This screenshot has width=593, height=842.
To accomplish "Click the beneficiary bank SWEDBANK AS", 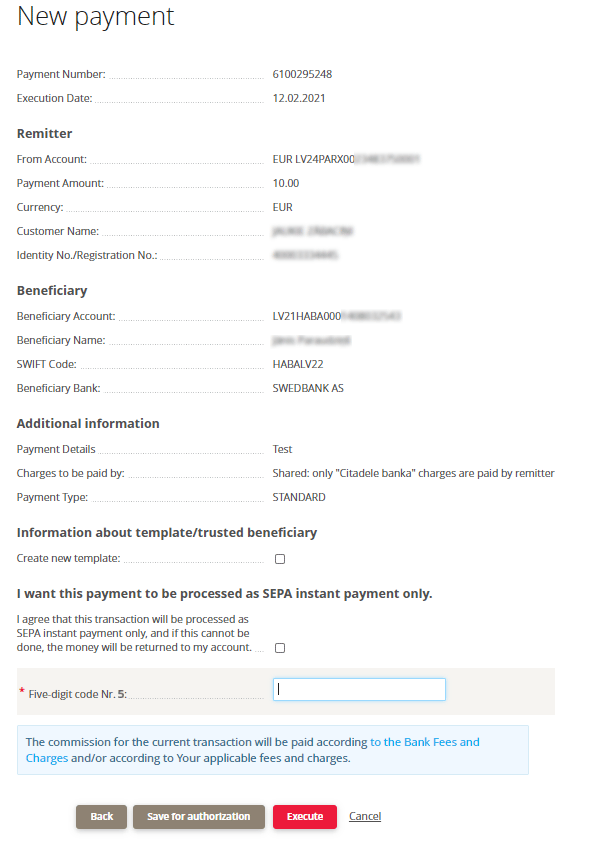I will [308, 388].
